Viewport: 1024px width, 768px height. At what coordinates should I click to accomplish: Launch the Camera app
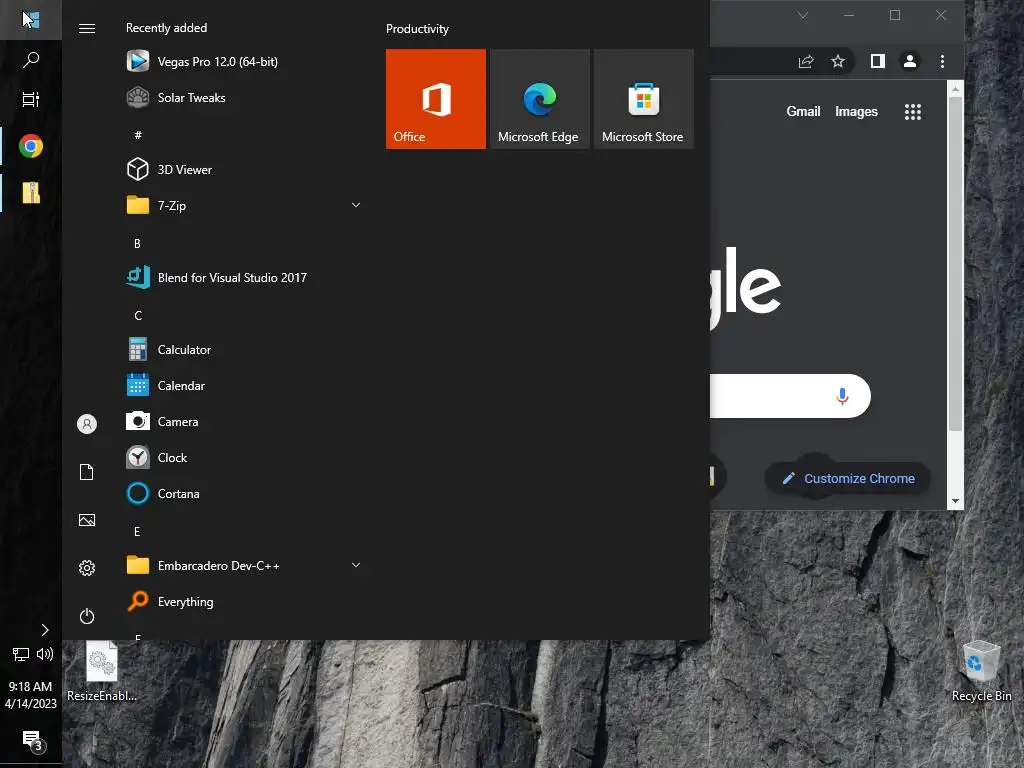coord(243,422)
